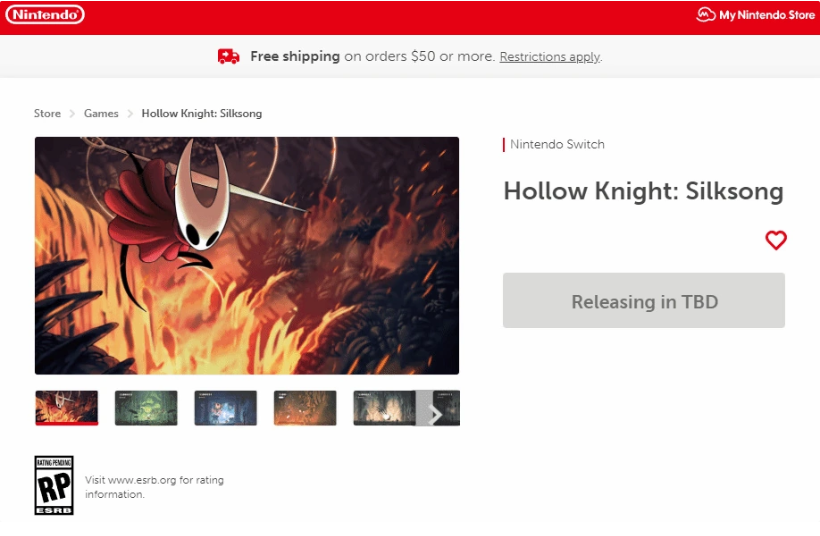Open the Restrictions apply link

(550, 56)
